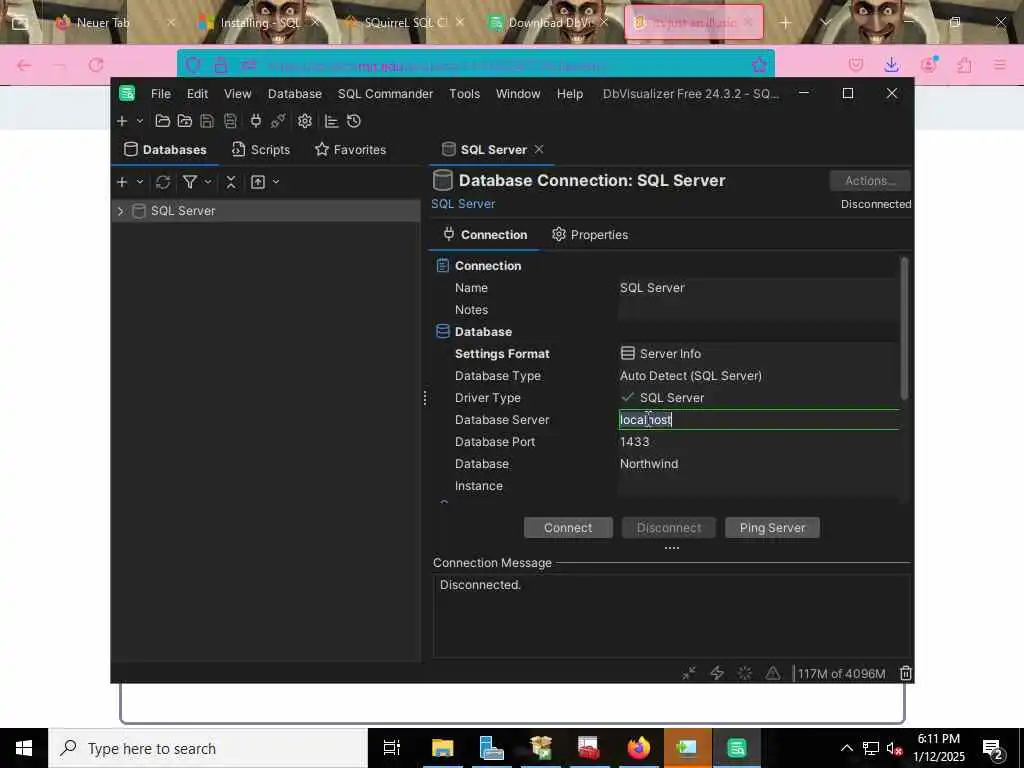This screenshot has width=1024, height=768.
Task: Open the Window menu
Action: pos(518,94)
